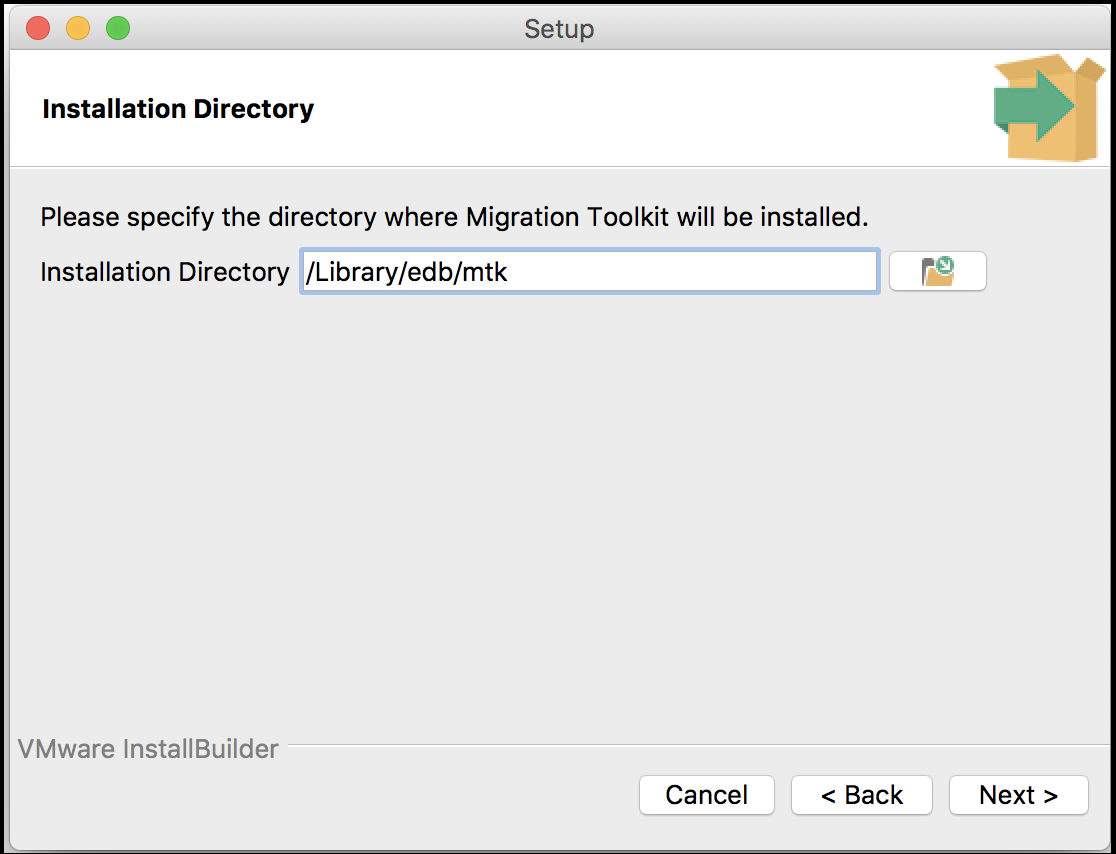Screen dimensions: 1116x854
Task: Cancel the Migration Toolkit setup
Action: [x=707, y=795]
